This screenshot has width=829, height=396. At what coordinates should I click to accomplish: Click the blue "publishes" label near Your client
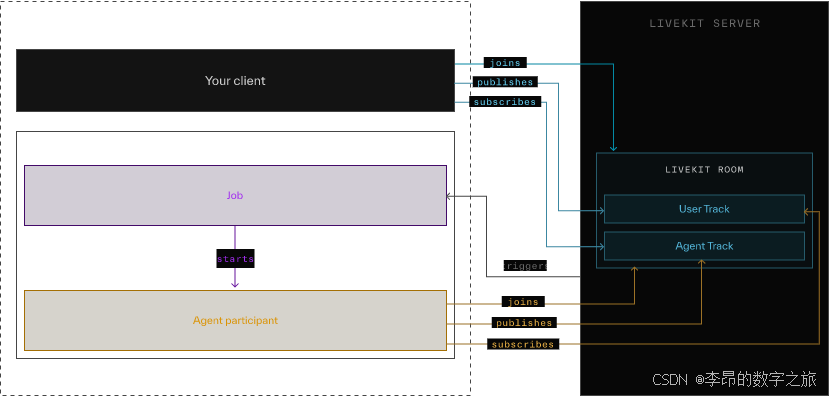click(505, 82)
